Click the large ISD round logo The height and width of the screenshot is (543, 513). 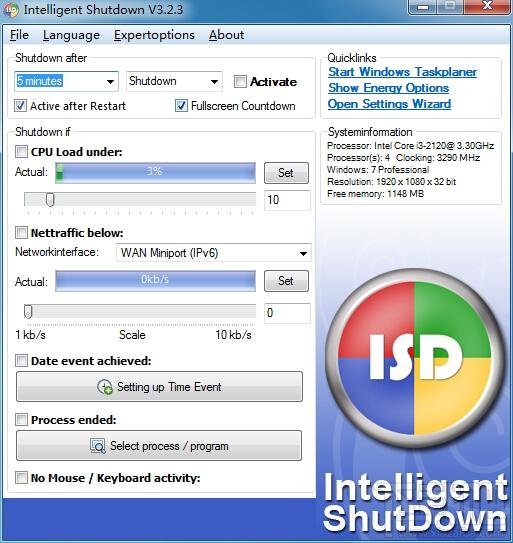pos(414,358)
